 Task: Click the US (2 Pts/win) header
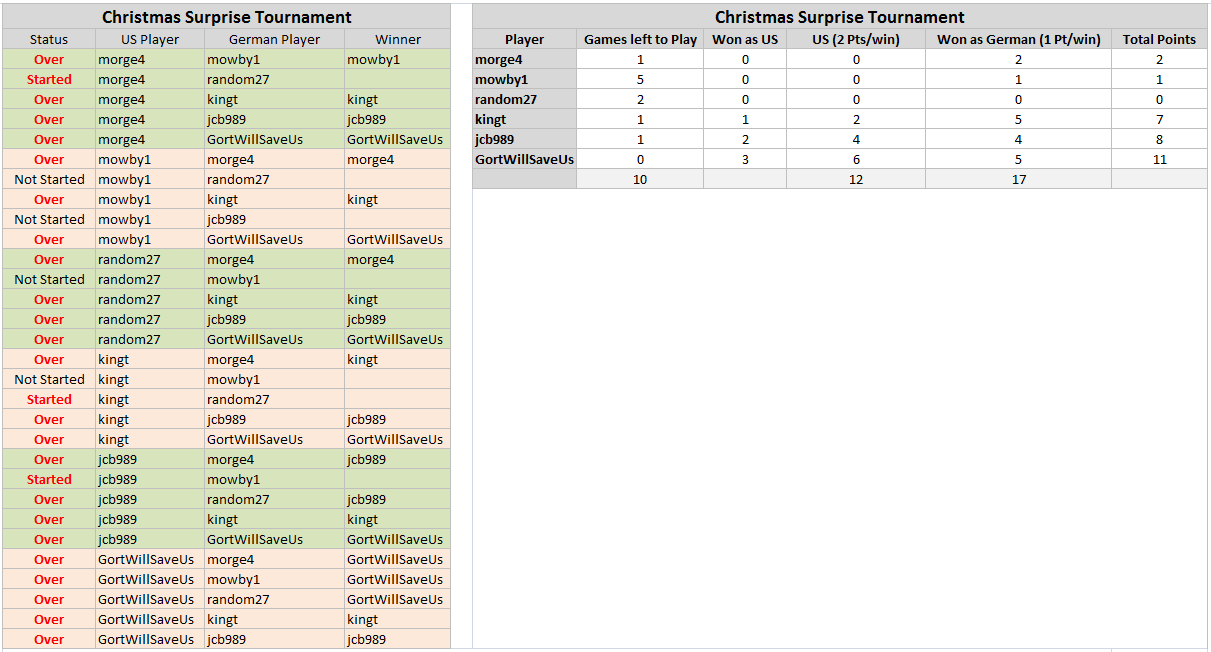856,39
